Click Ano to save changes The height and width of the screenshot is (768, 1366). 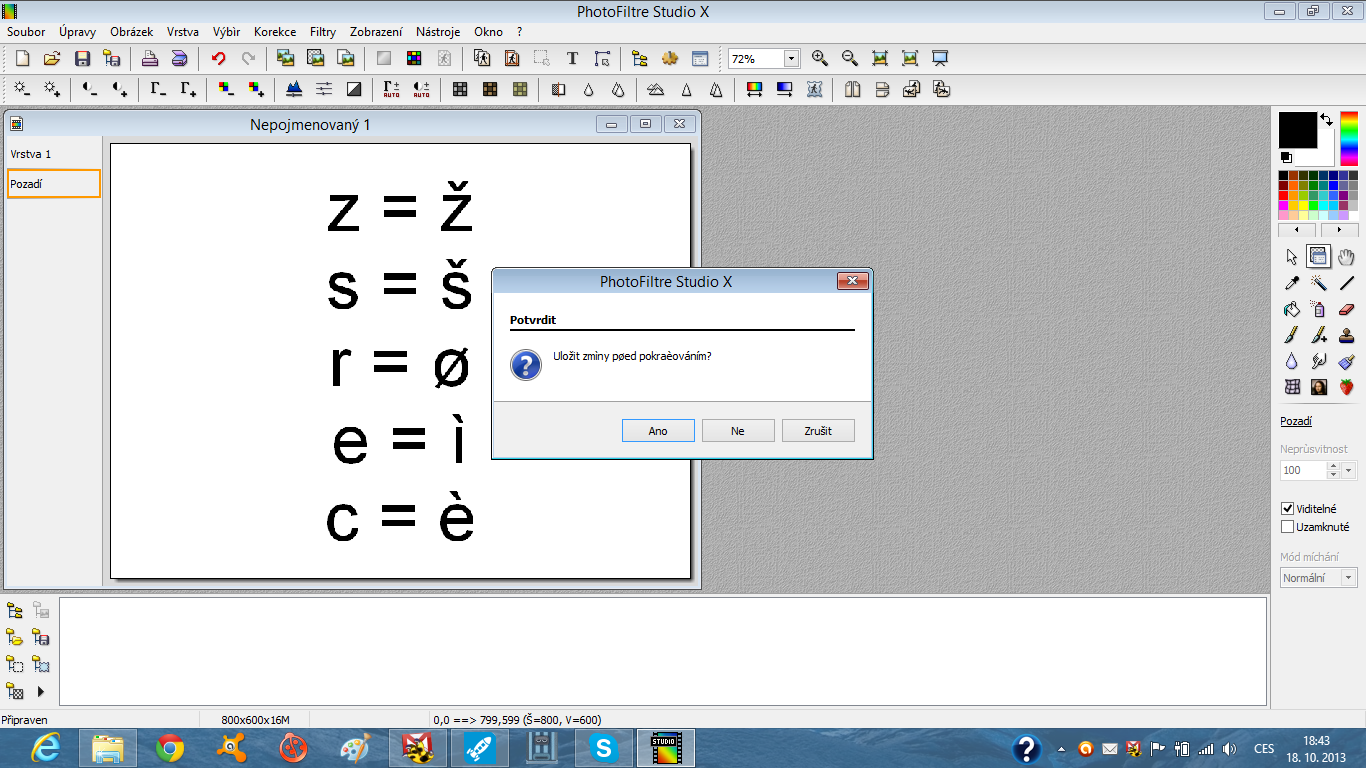[658, 431]
